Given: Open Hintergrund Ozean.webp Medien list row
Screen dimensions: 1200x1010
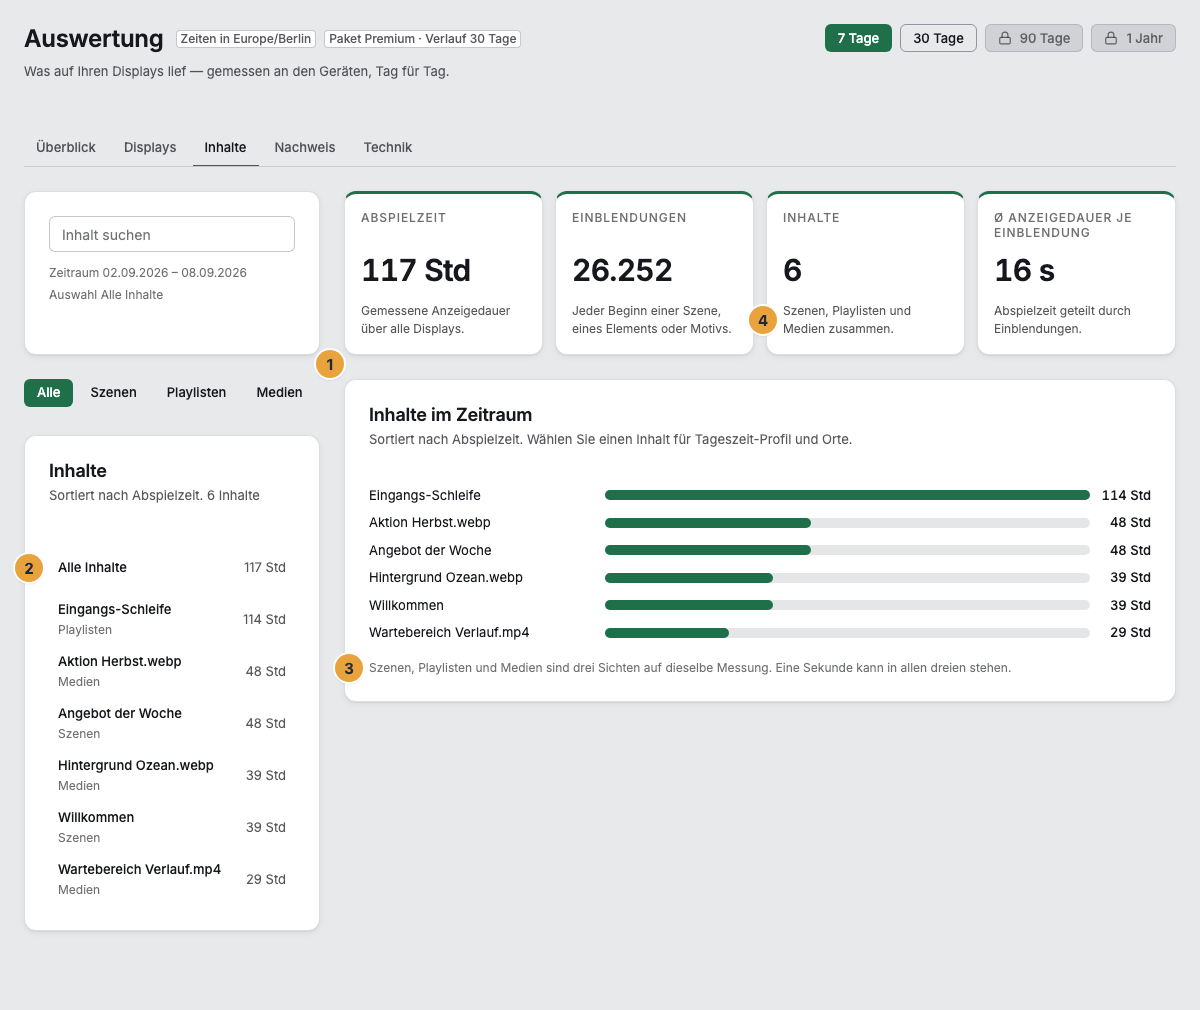Looking at the screenshot, I should (x=172, y=775).
